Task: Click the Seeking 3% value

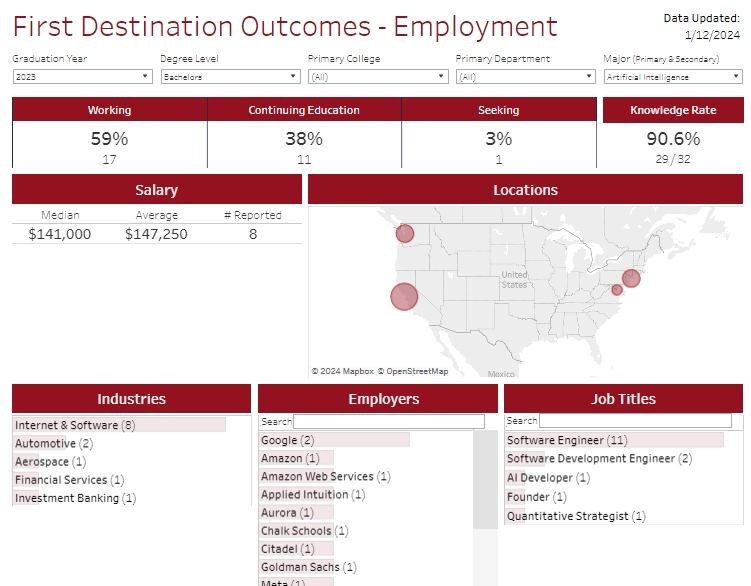Action: tap(499, 139)
